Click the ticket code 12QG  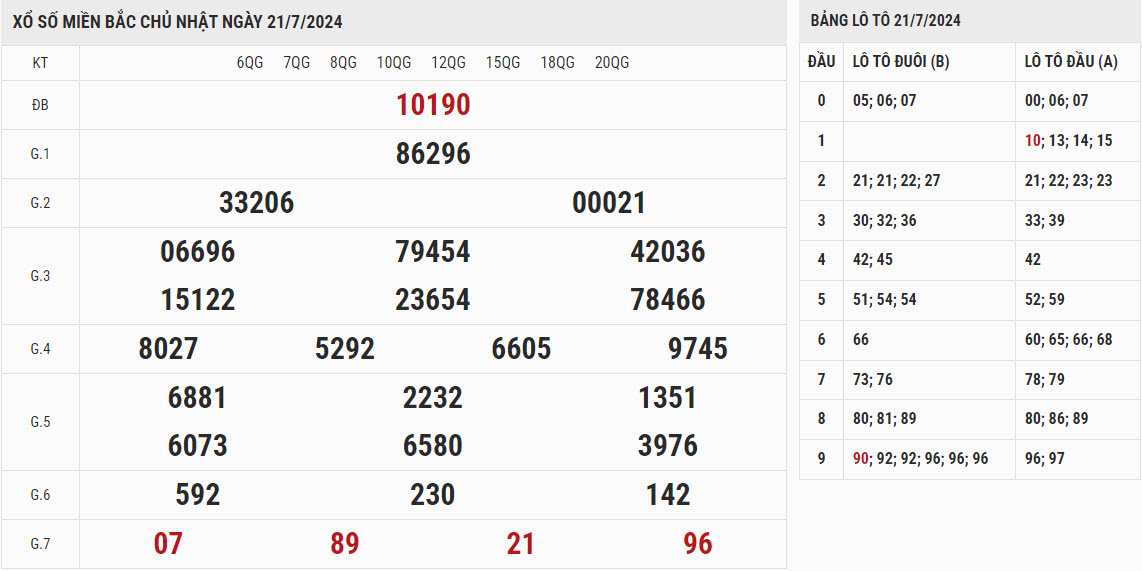click(448, 63)
